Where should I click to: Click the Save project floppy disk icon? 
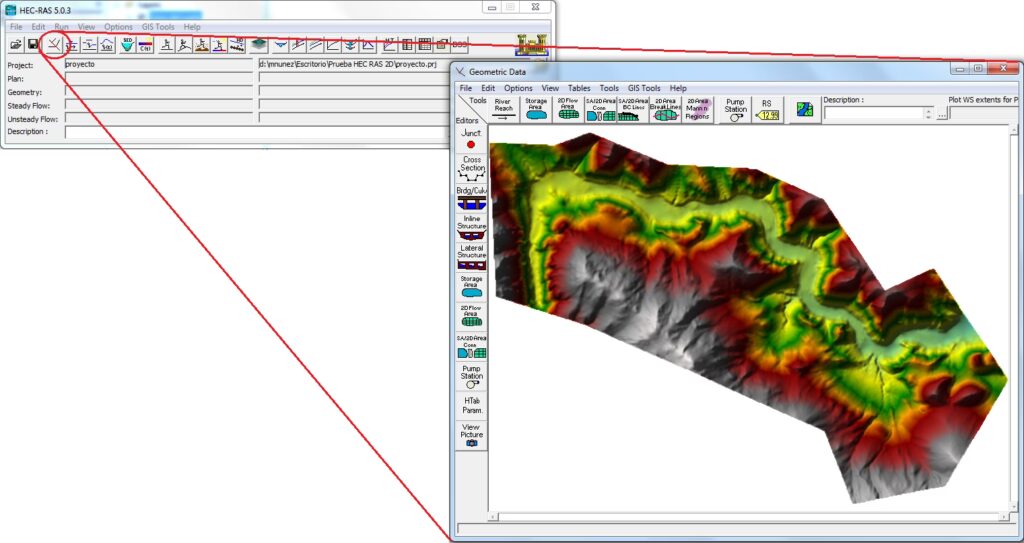[33, 44]
